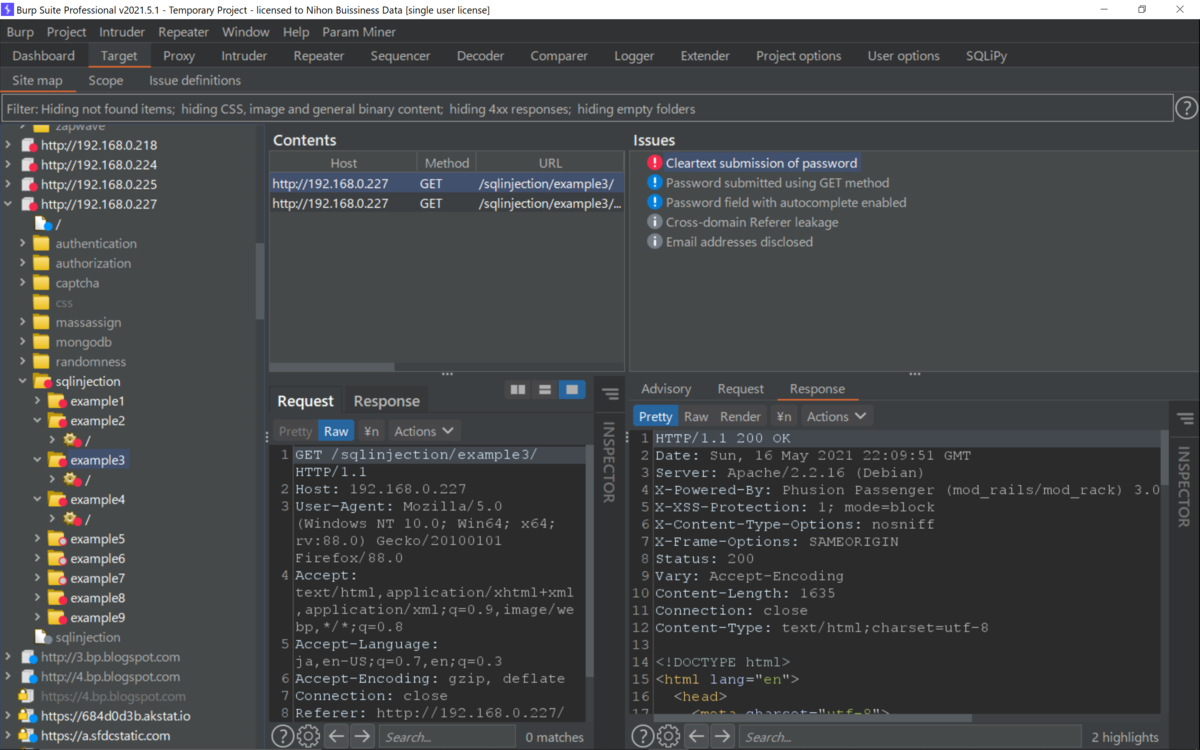Switch request editor to Raw view
1200x750 pixels.
pyautogui.click(x=336, y=431)
